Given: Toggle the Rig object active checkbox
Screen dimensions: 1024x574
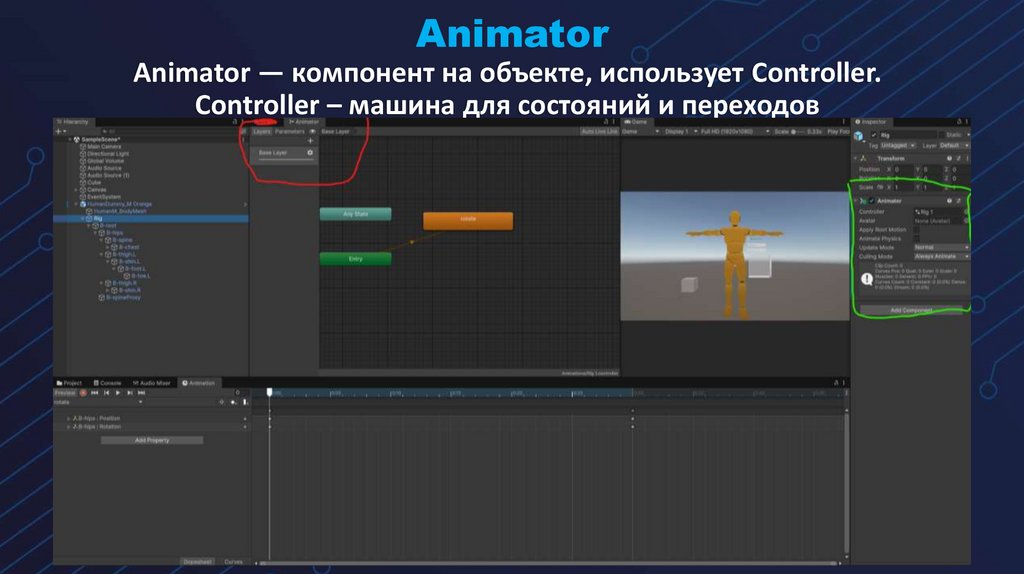Looking at the screenshot, I should point(874,135).
